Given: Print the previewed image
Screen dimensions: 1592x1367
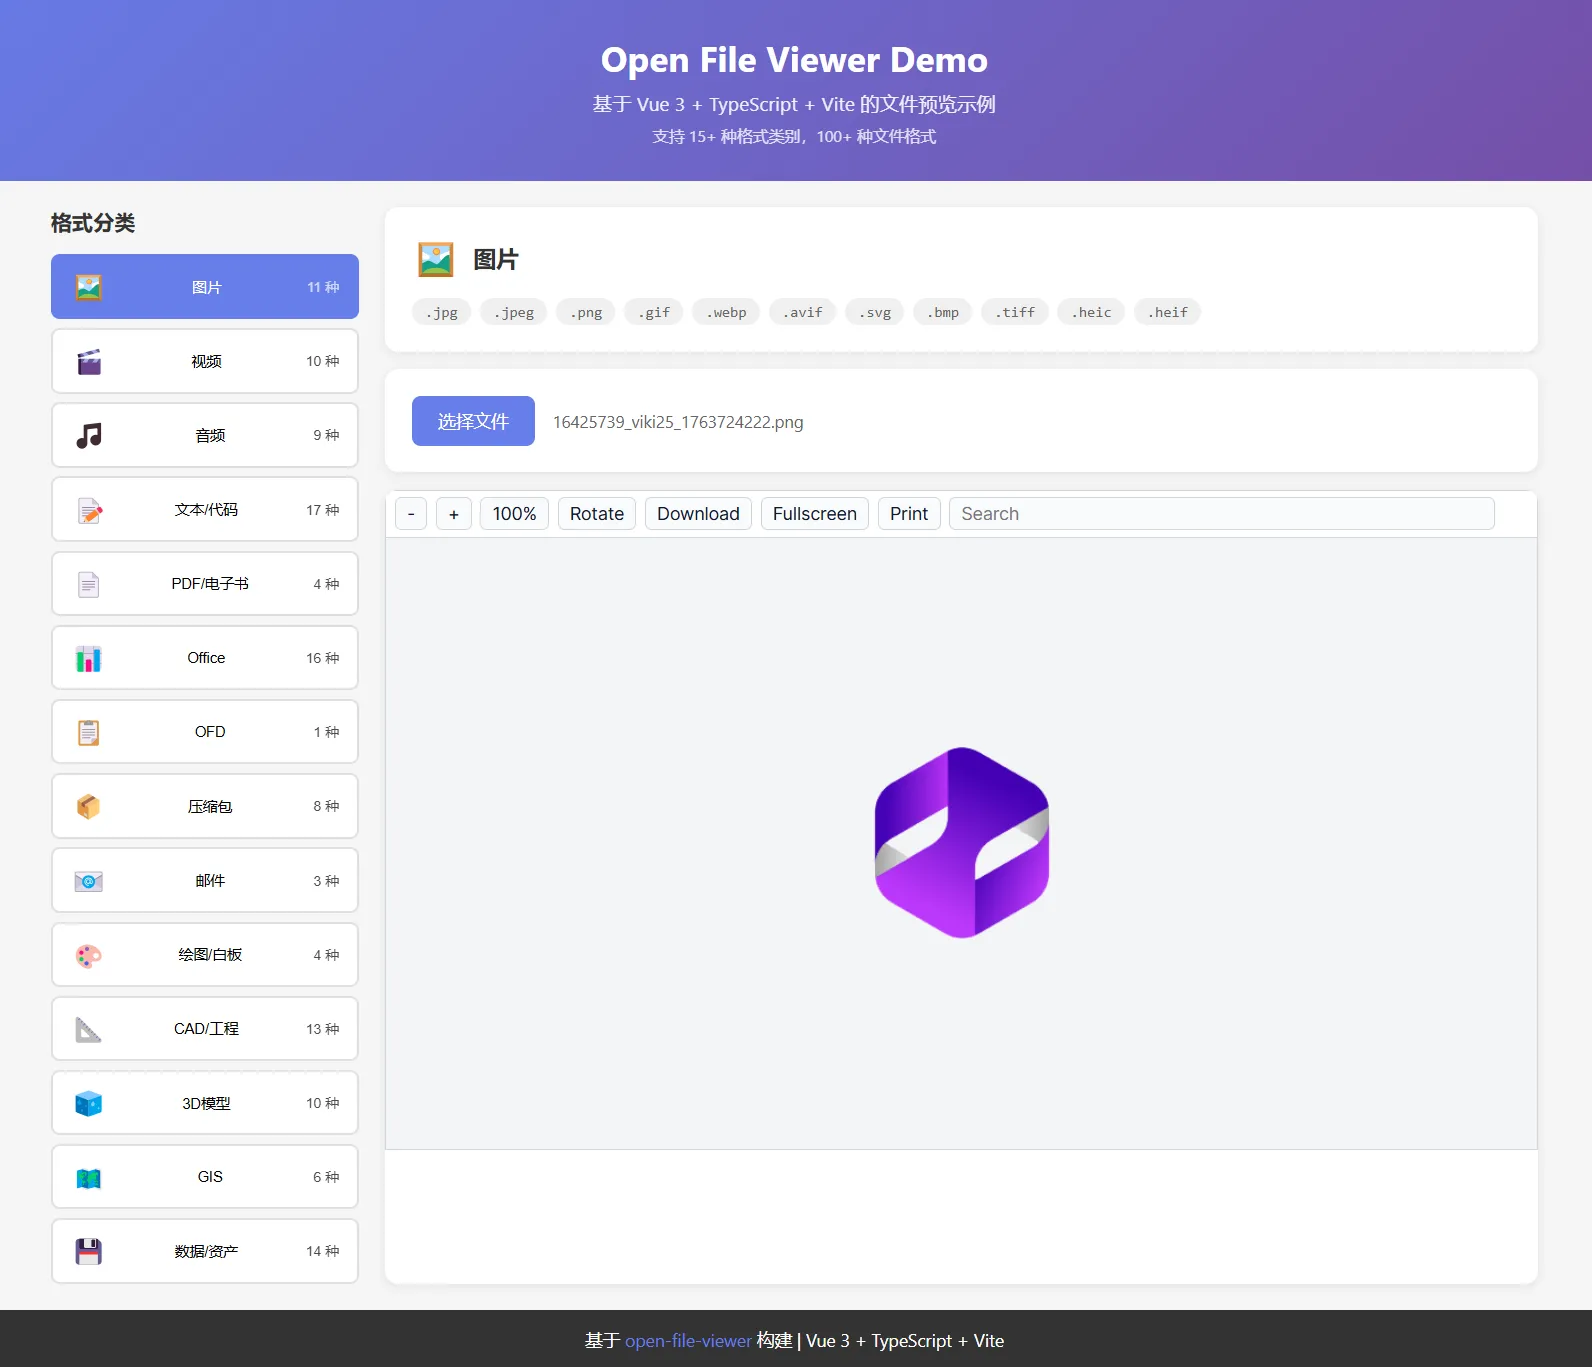Looking at the screenshot, I should tap(909, 514).
